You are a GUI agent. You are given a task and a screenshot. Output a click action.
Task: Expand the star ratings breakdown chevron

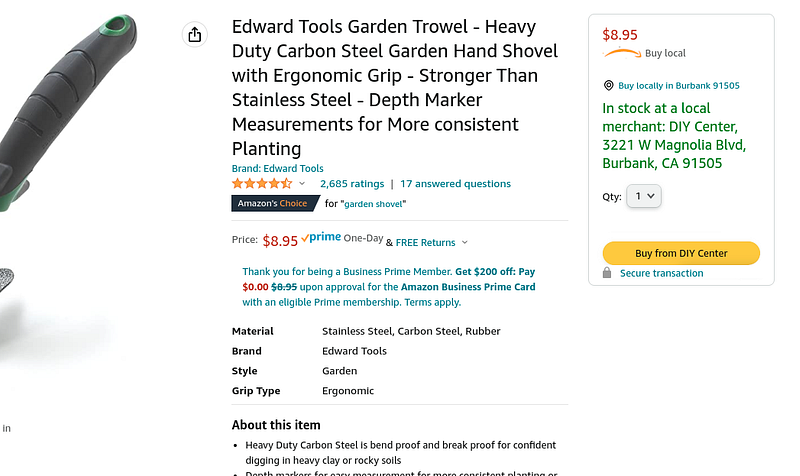pyautogui.click(x=303, y=184)
